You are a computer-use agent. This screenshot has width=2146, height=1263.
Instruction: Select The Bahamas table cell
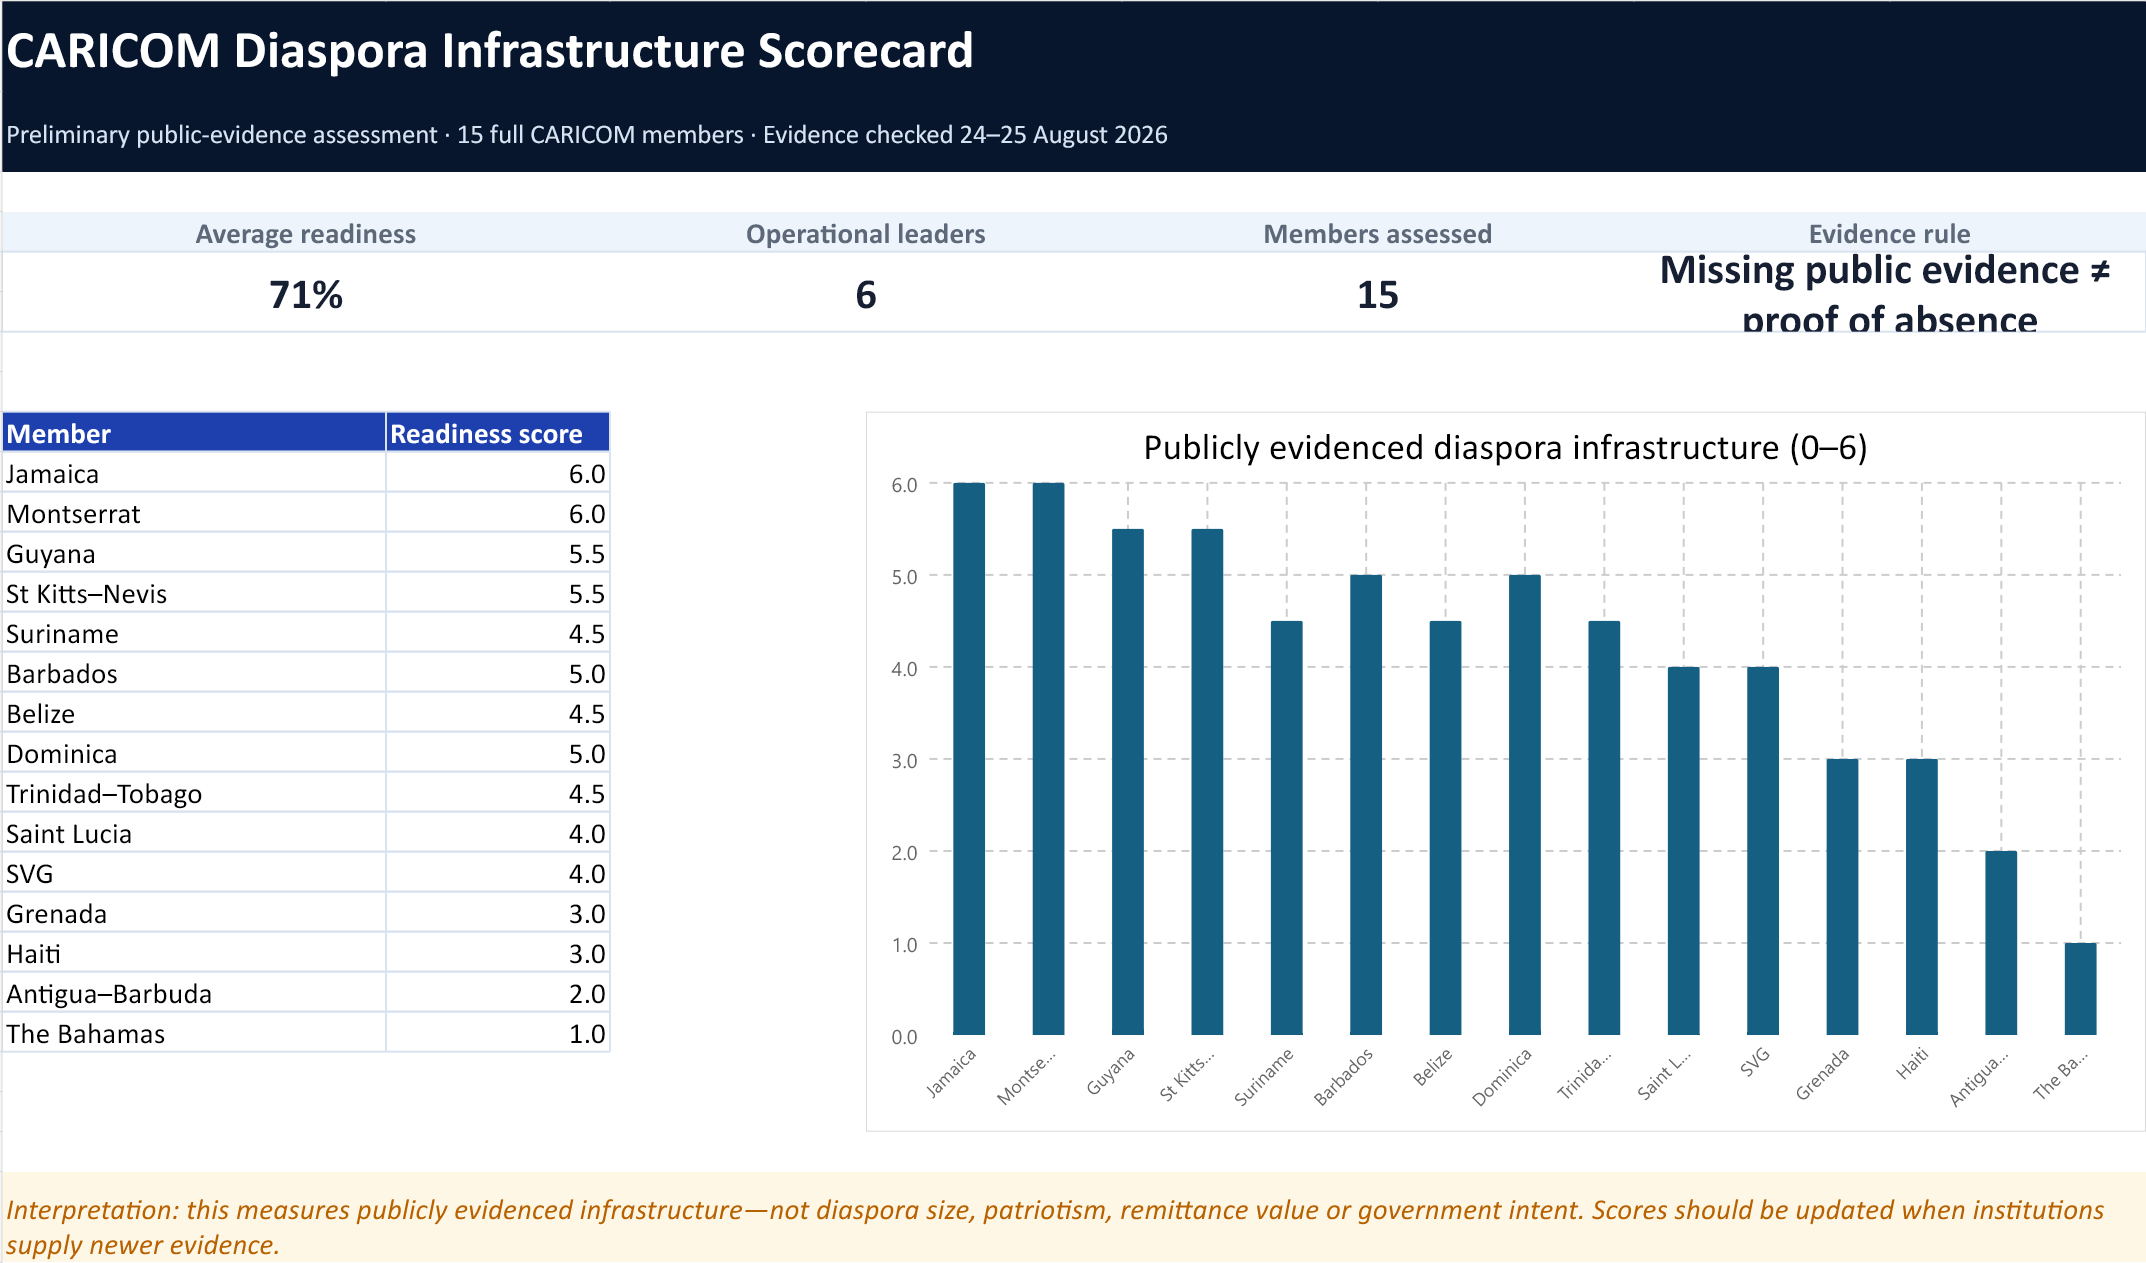point(194,1033)
